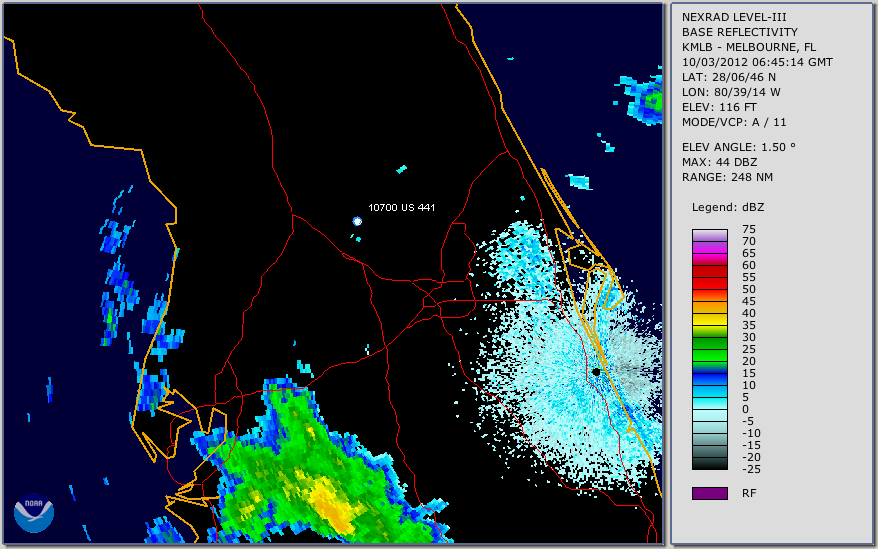The width and height of the screenshot is (878, 549).
Task: Click the legend value -25
Action: (x=751, y=469)
